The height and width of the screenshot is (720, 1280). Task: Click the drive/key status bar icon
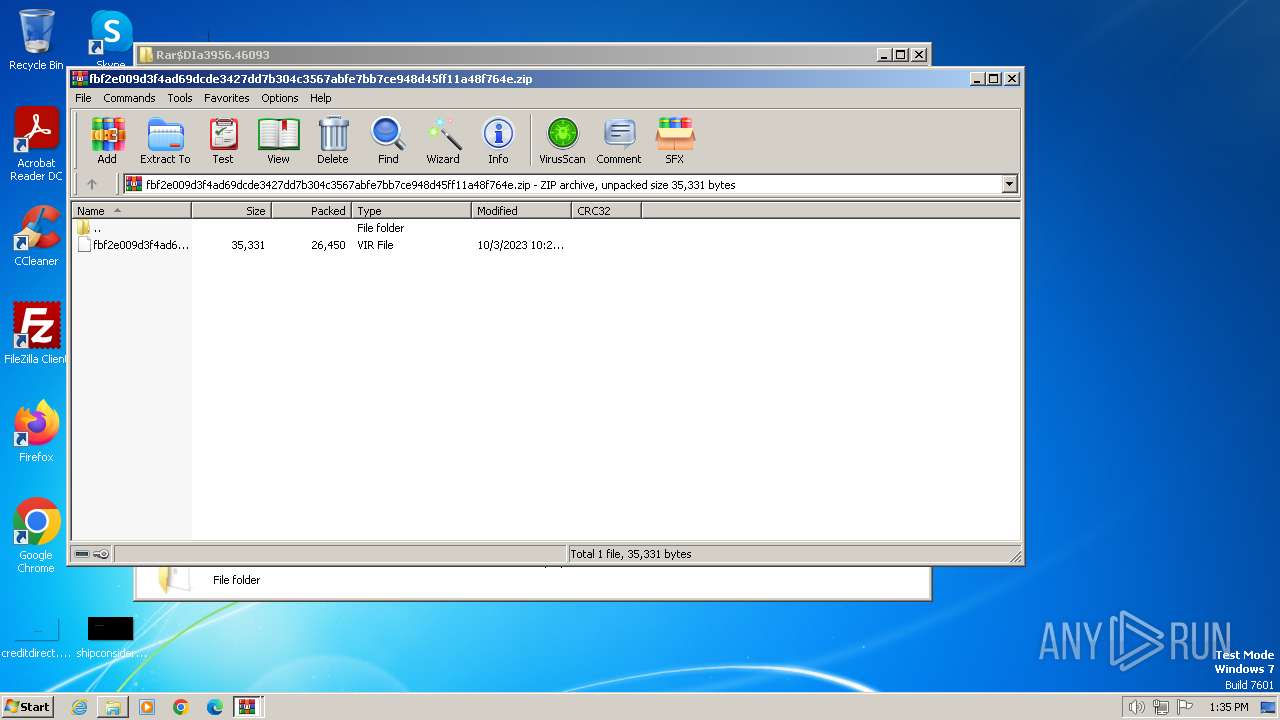click(x=92, y=554)
